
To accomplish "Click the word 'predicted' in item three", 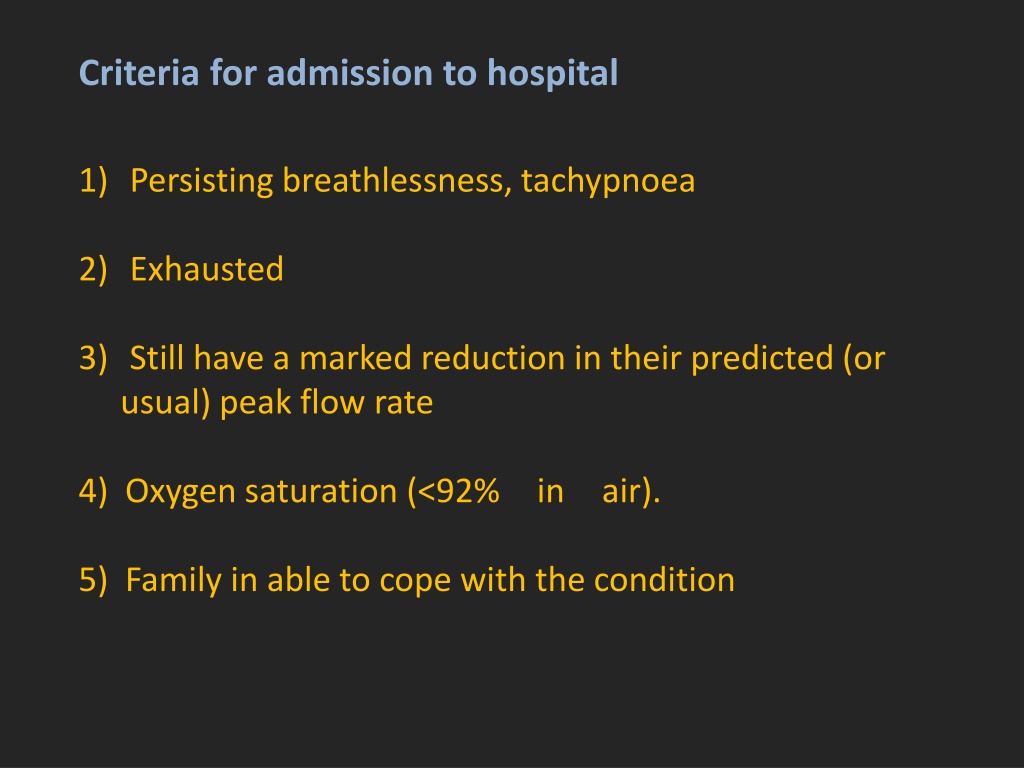I will point(762,359).
